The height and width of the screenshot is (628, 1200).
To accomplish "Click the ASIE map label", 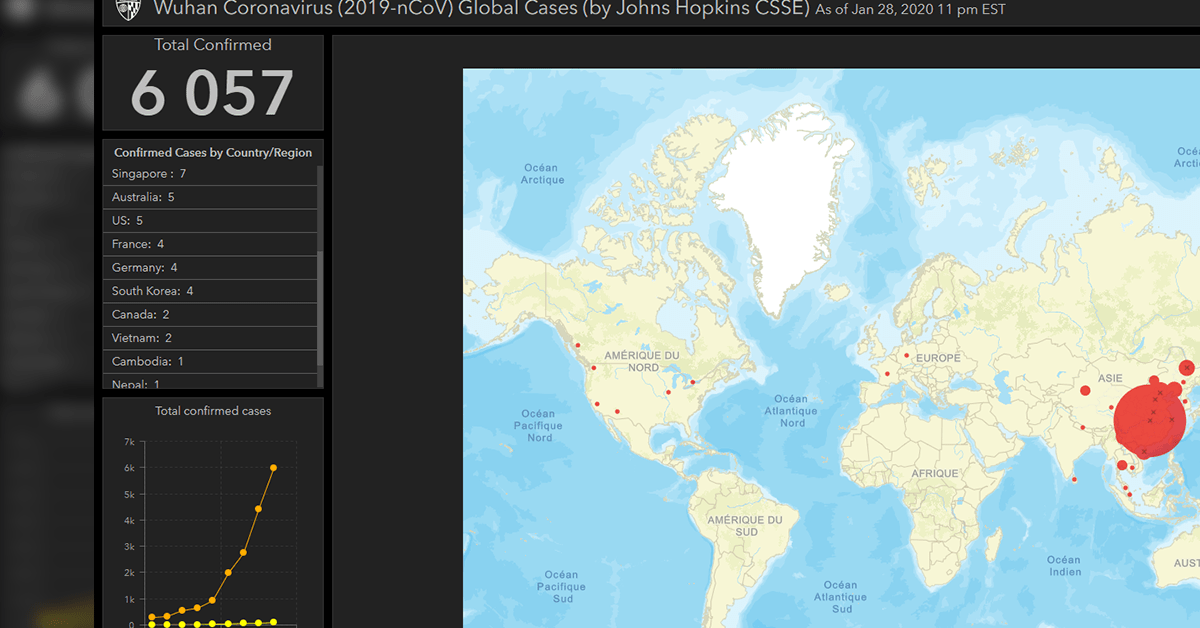I will tap(1110, 379).
